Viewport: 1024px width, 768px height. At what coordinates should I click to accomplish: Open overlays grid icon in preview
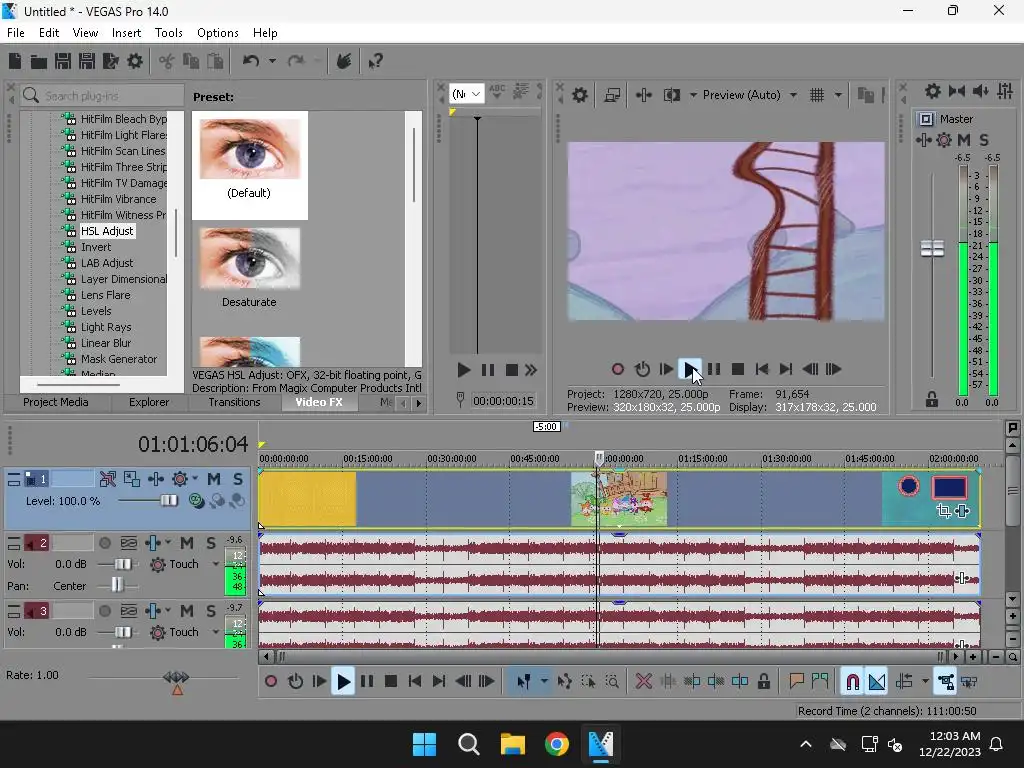click(x=817, y=95)
